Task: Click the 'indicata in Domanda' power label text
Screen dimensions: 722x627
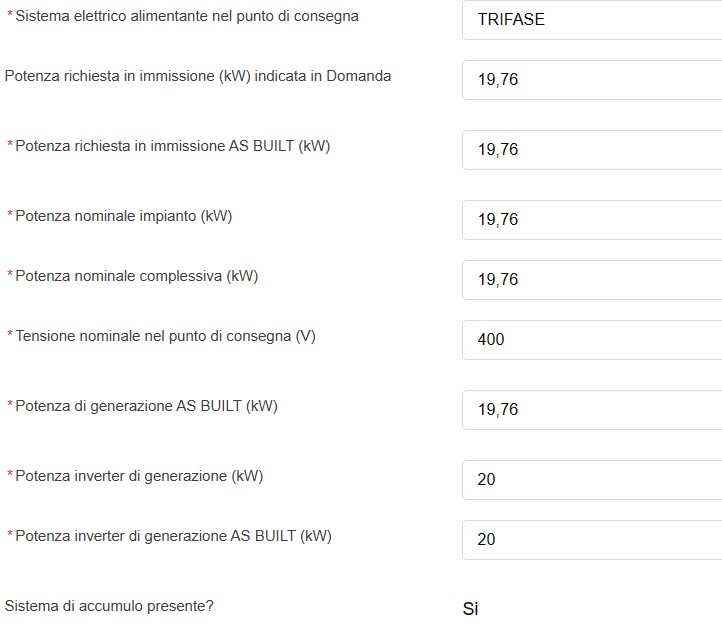Action: [198, 76]
